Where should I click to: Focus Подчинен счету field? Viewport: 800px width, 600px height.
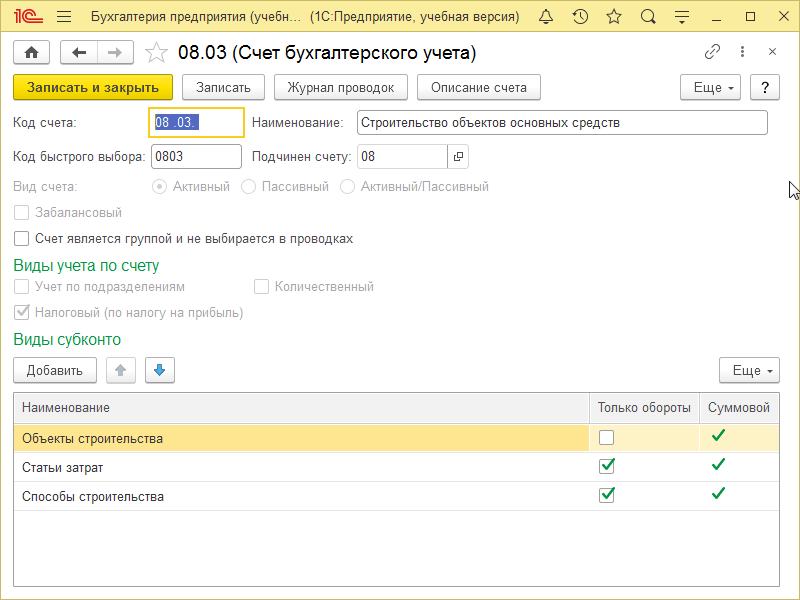tap(402, 157)
